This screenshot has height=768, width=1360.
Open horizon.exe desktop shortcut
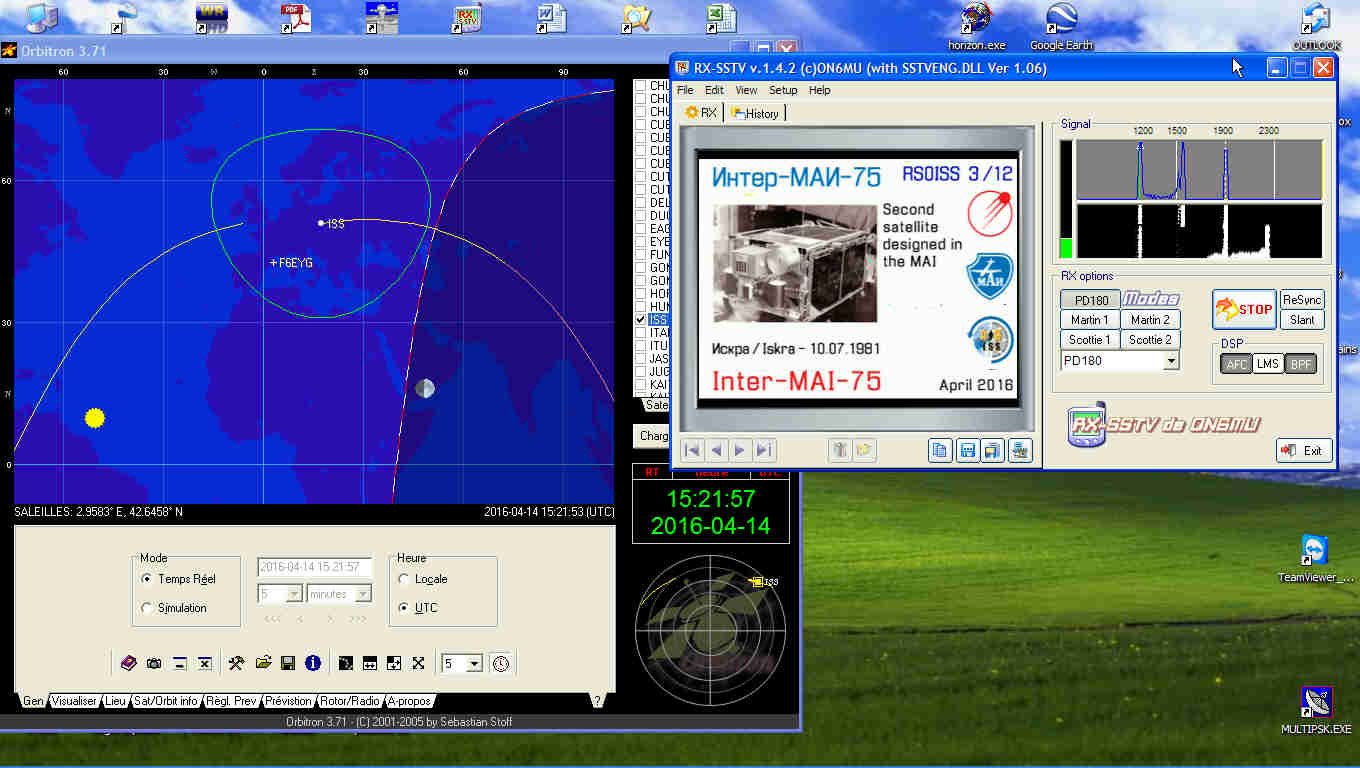pos(977,26)
